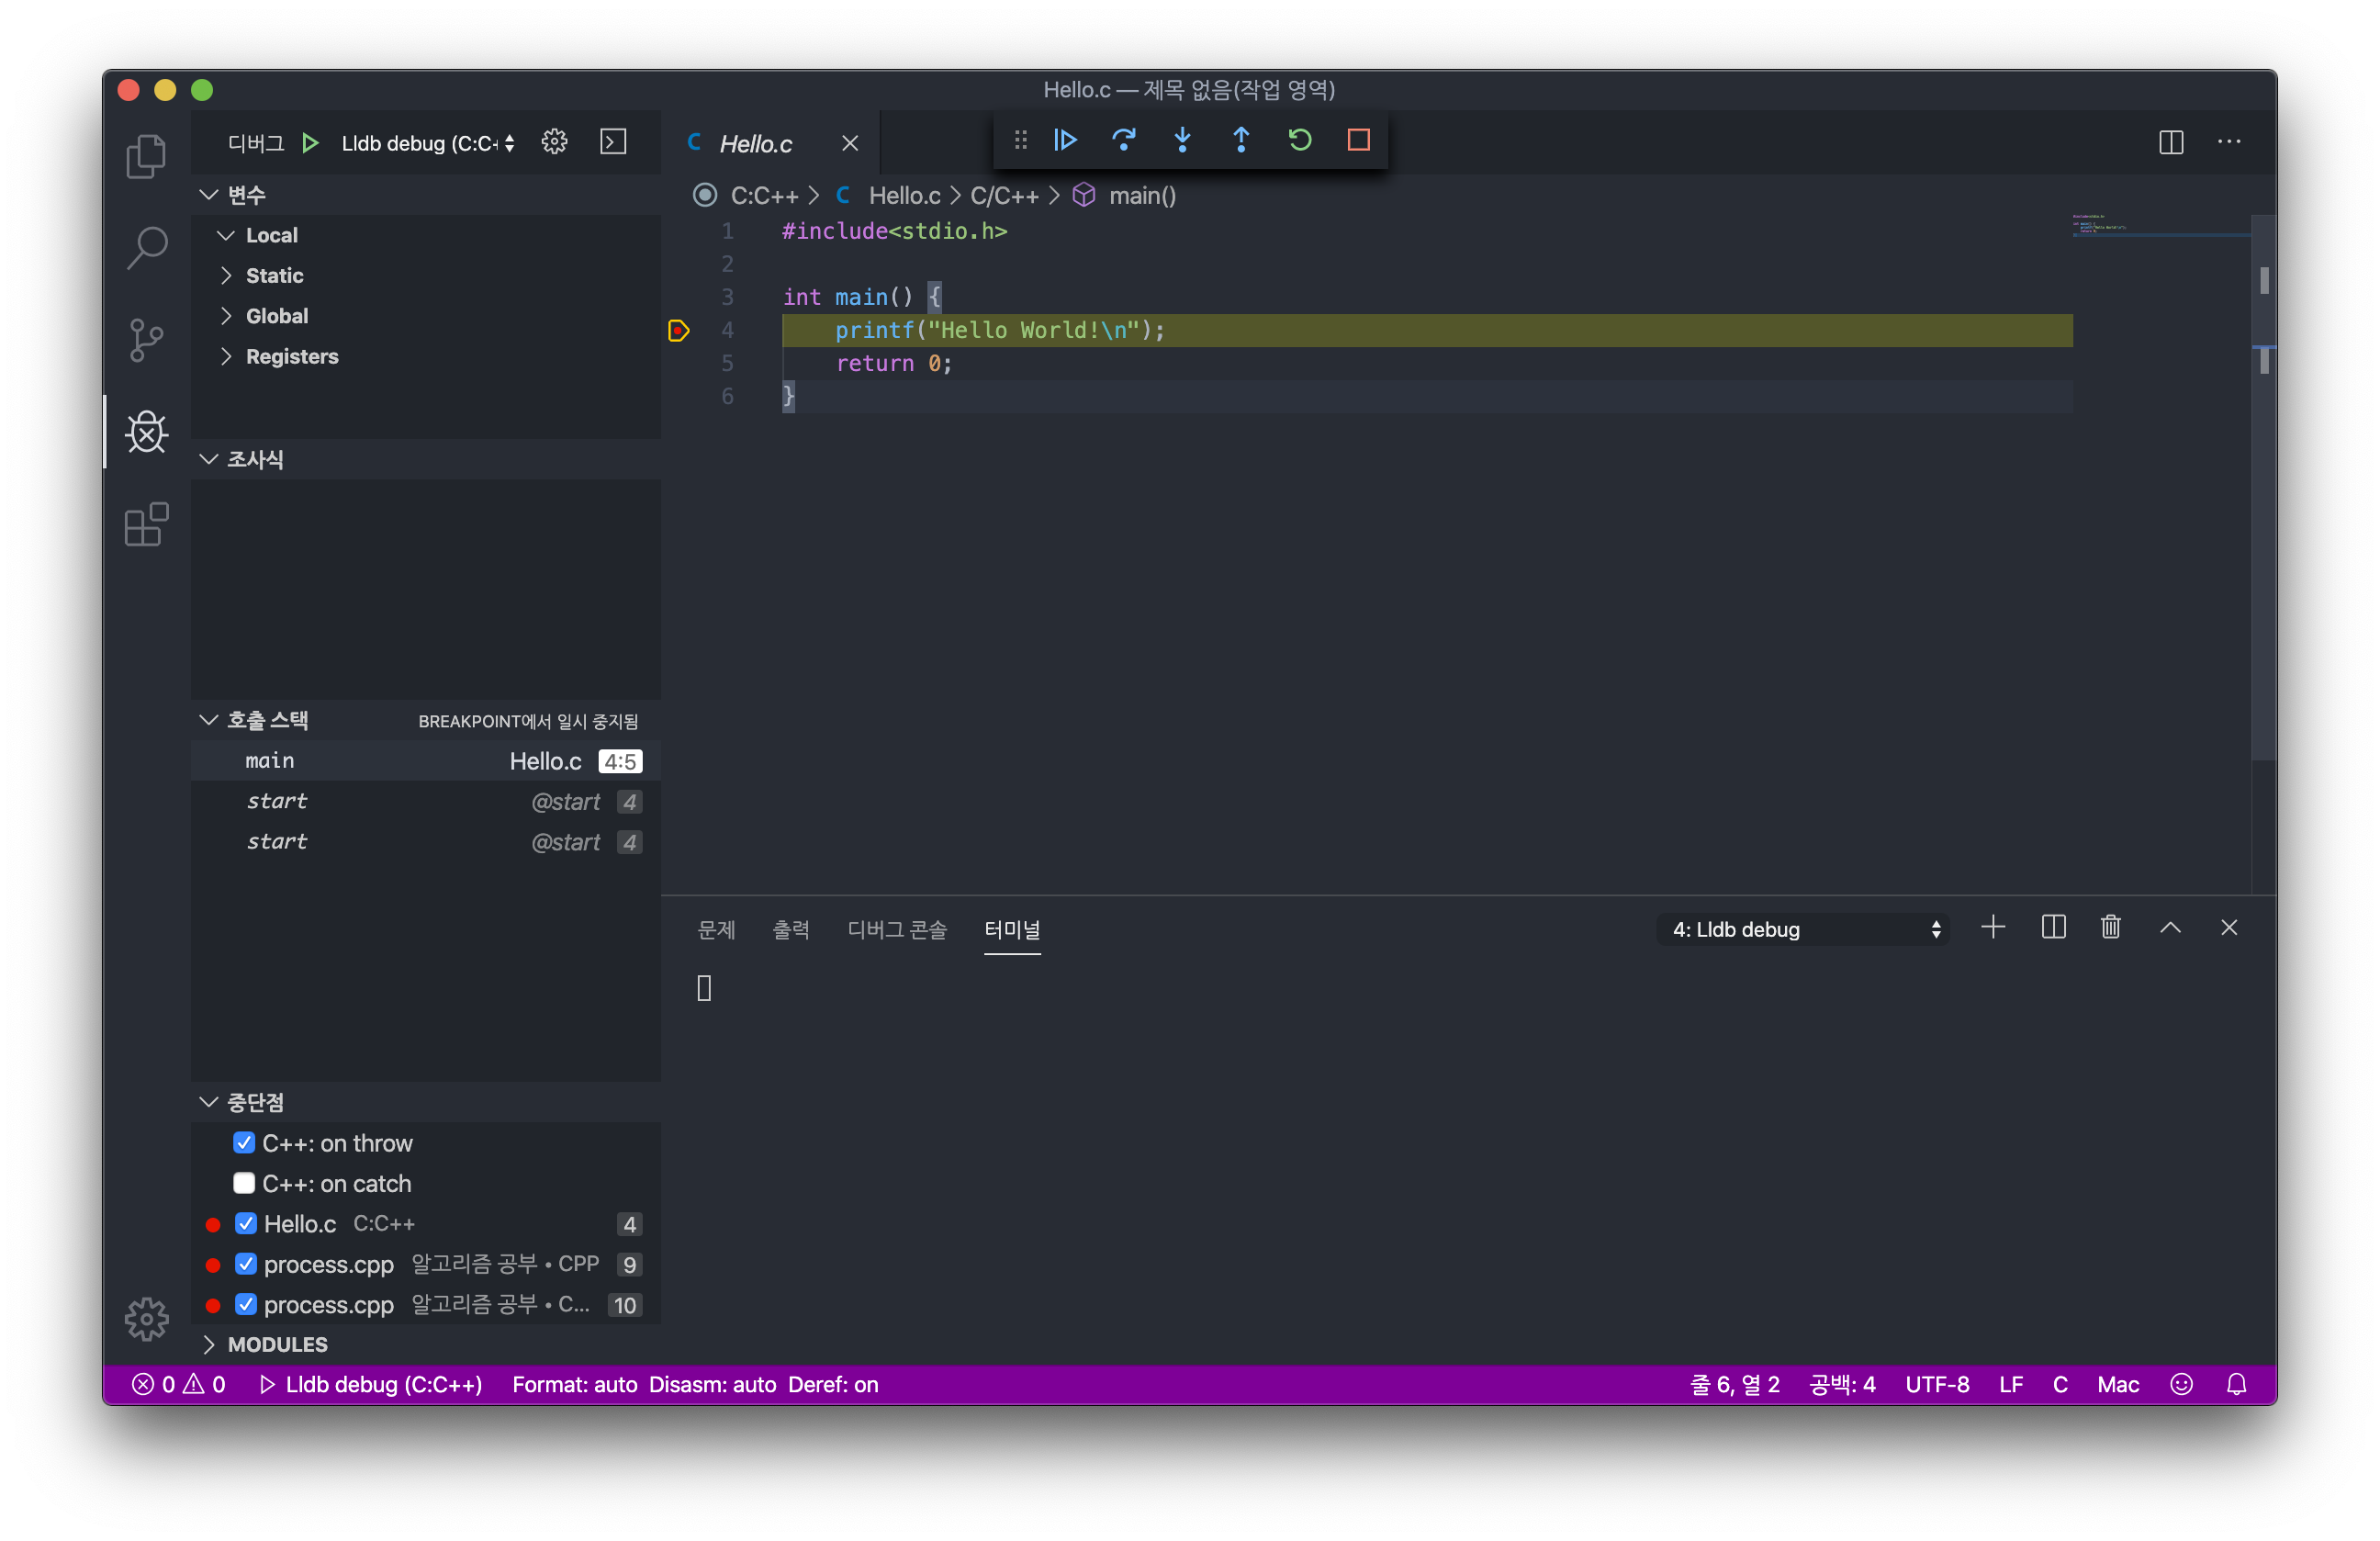Restart the debug session

(x=1299, y=140)
